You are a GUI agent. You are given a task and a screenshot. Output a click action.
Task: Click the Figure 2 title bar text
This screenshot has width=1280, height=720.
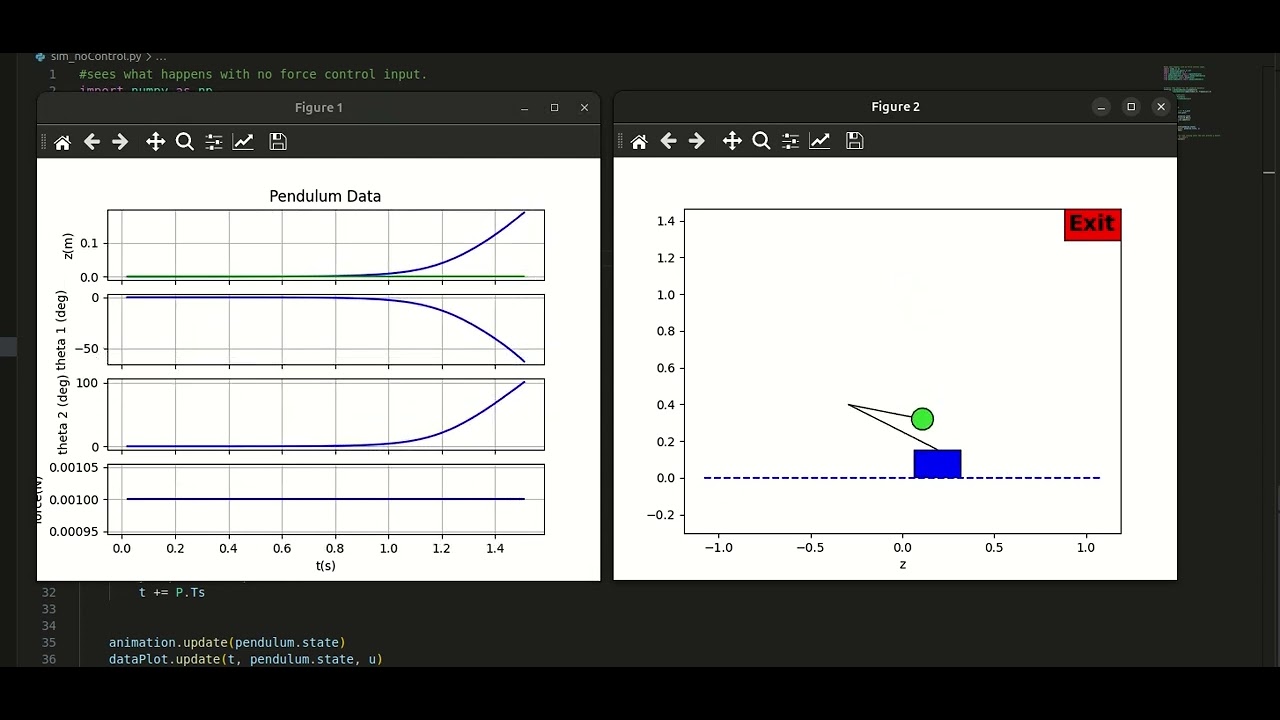coord(895,107)
